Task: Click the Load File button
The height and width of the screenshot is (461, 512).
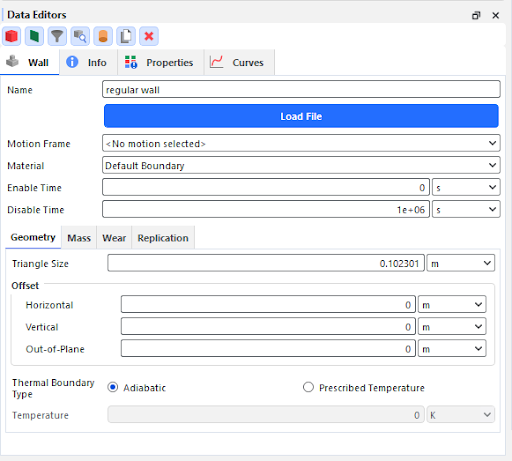Action: [301, 116]
